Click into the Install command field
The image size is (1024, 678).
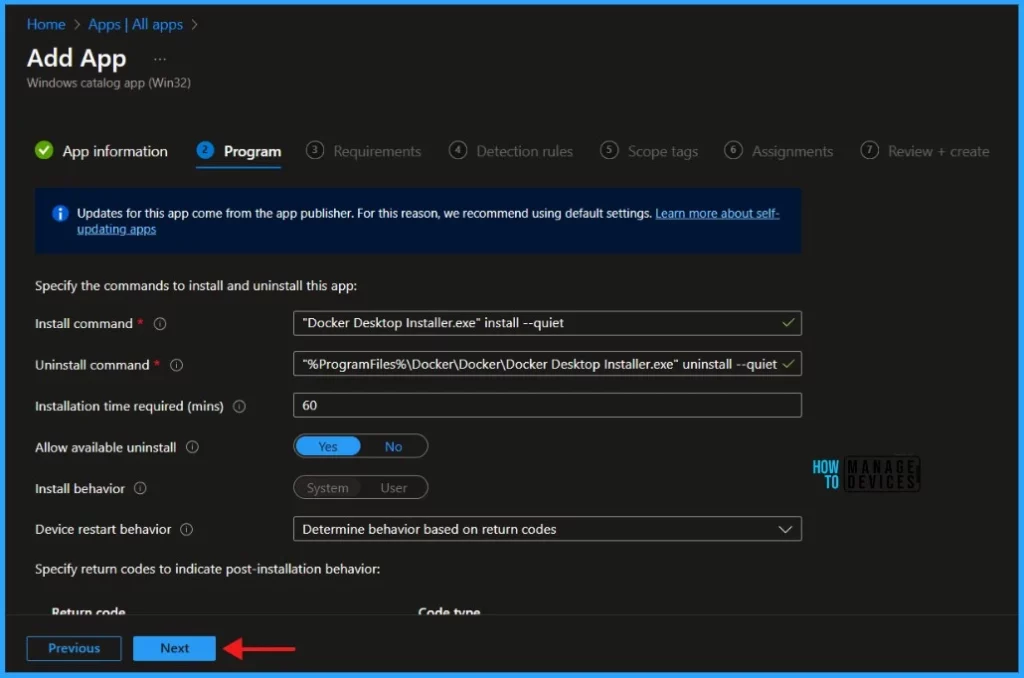pyautogui.click(x=547, y=323)
